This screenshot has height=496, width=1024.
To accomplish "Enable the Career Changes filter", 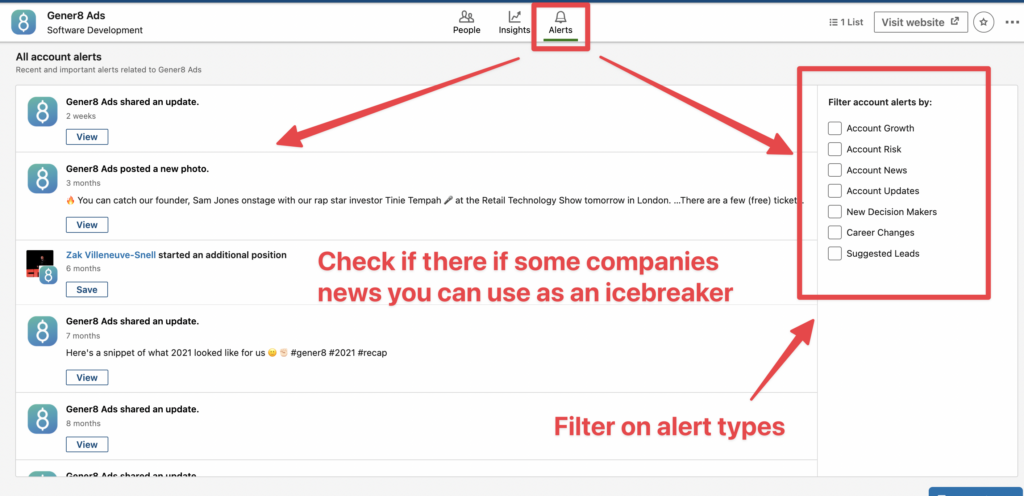I will 835,232.
